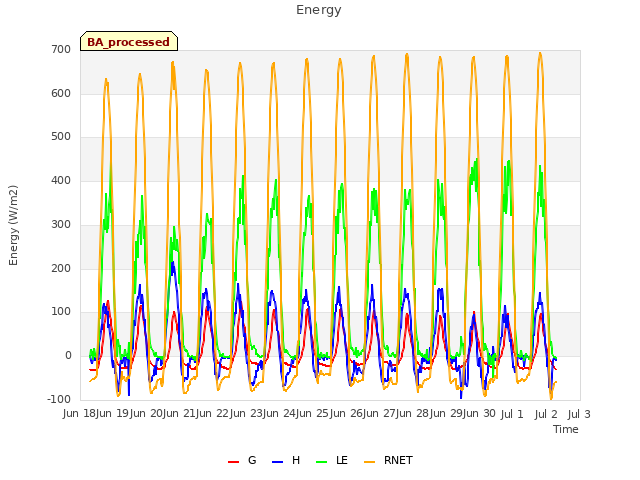This screenshot has width=640, height=480.
Task: Click the y-axis tick value 600
Action: tap(61, 93)
